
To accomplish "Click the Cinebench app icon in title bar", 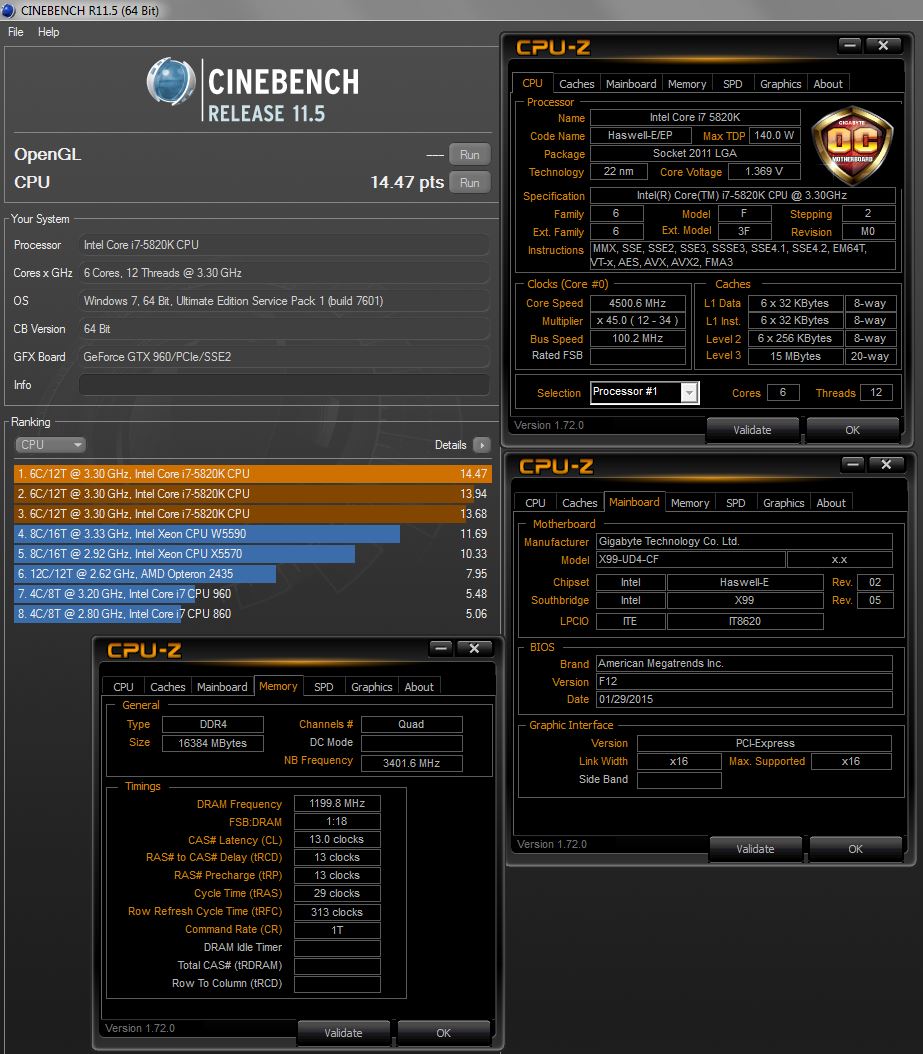I will 8,10.
